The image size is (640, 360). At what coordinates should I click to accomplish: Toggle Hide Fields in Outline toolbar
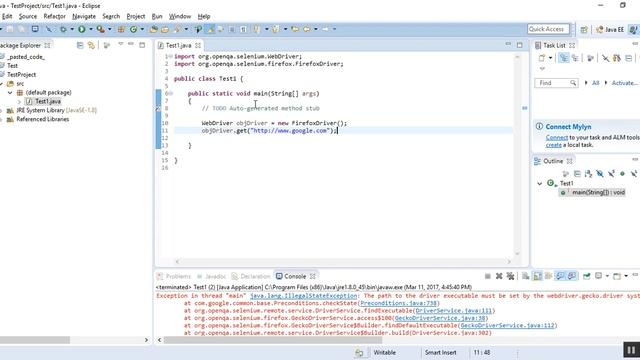(x=600, y=173)
